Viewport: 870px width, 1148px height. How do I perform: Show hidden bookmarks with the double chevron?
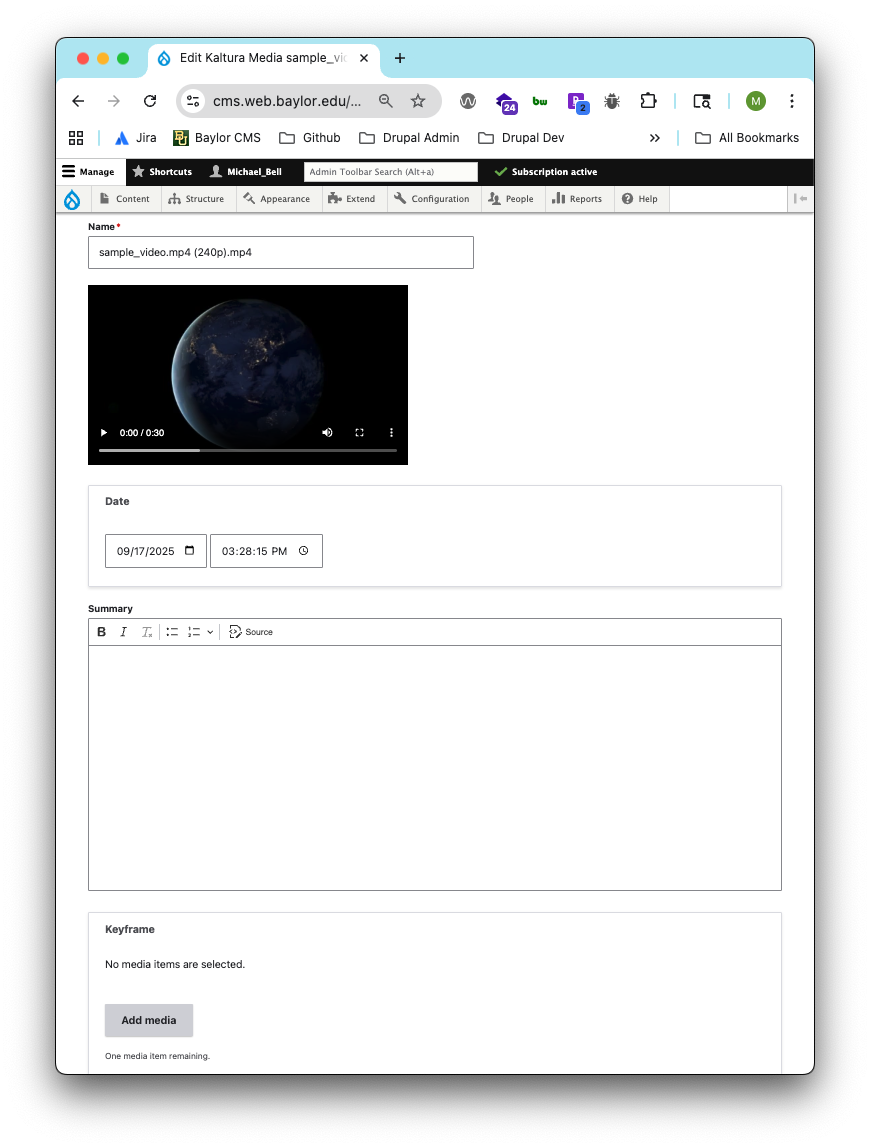(655, 138)
